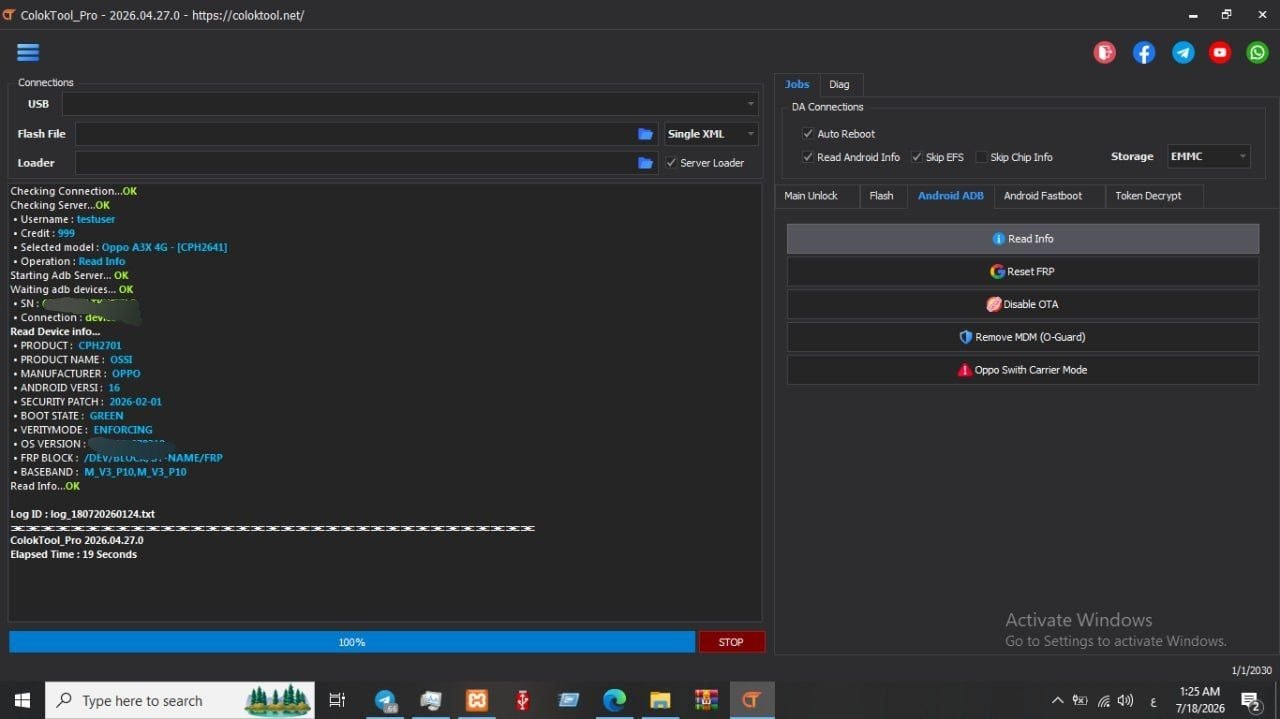Toggle the Read Android Info checkbox
Image resolution: width=1280 pixels, height=719 pixels.
click(808, 157)
